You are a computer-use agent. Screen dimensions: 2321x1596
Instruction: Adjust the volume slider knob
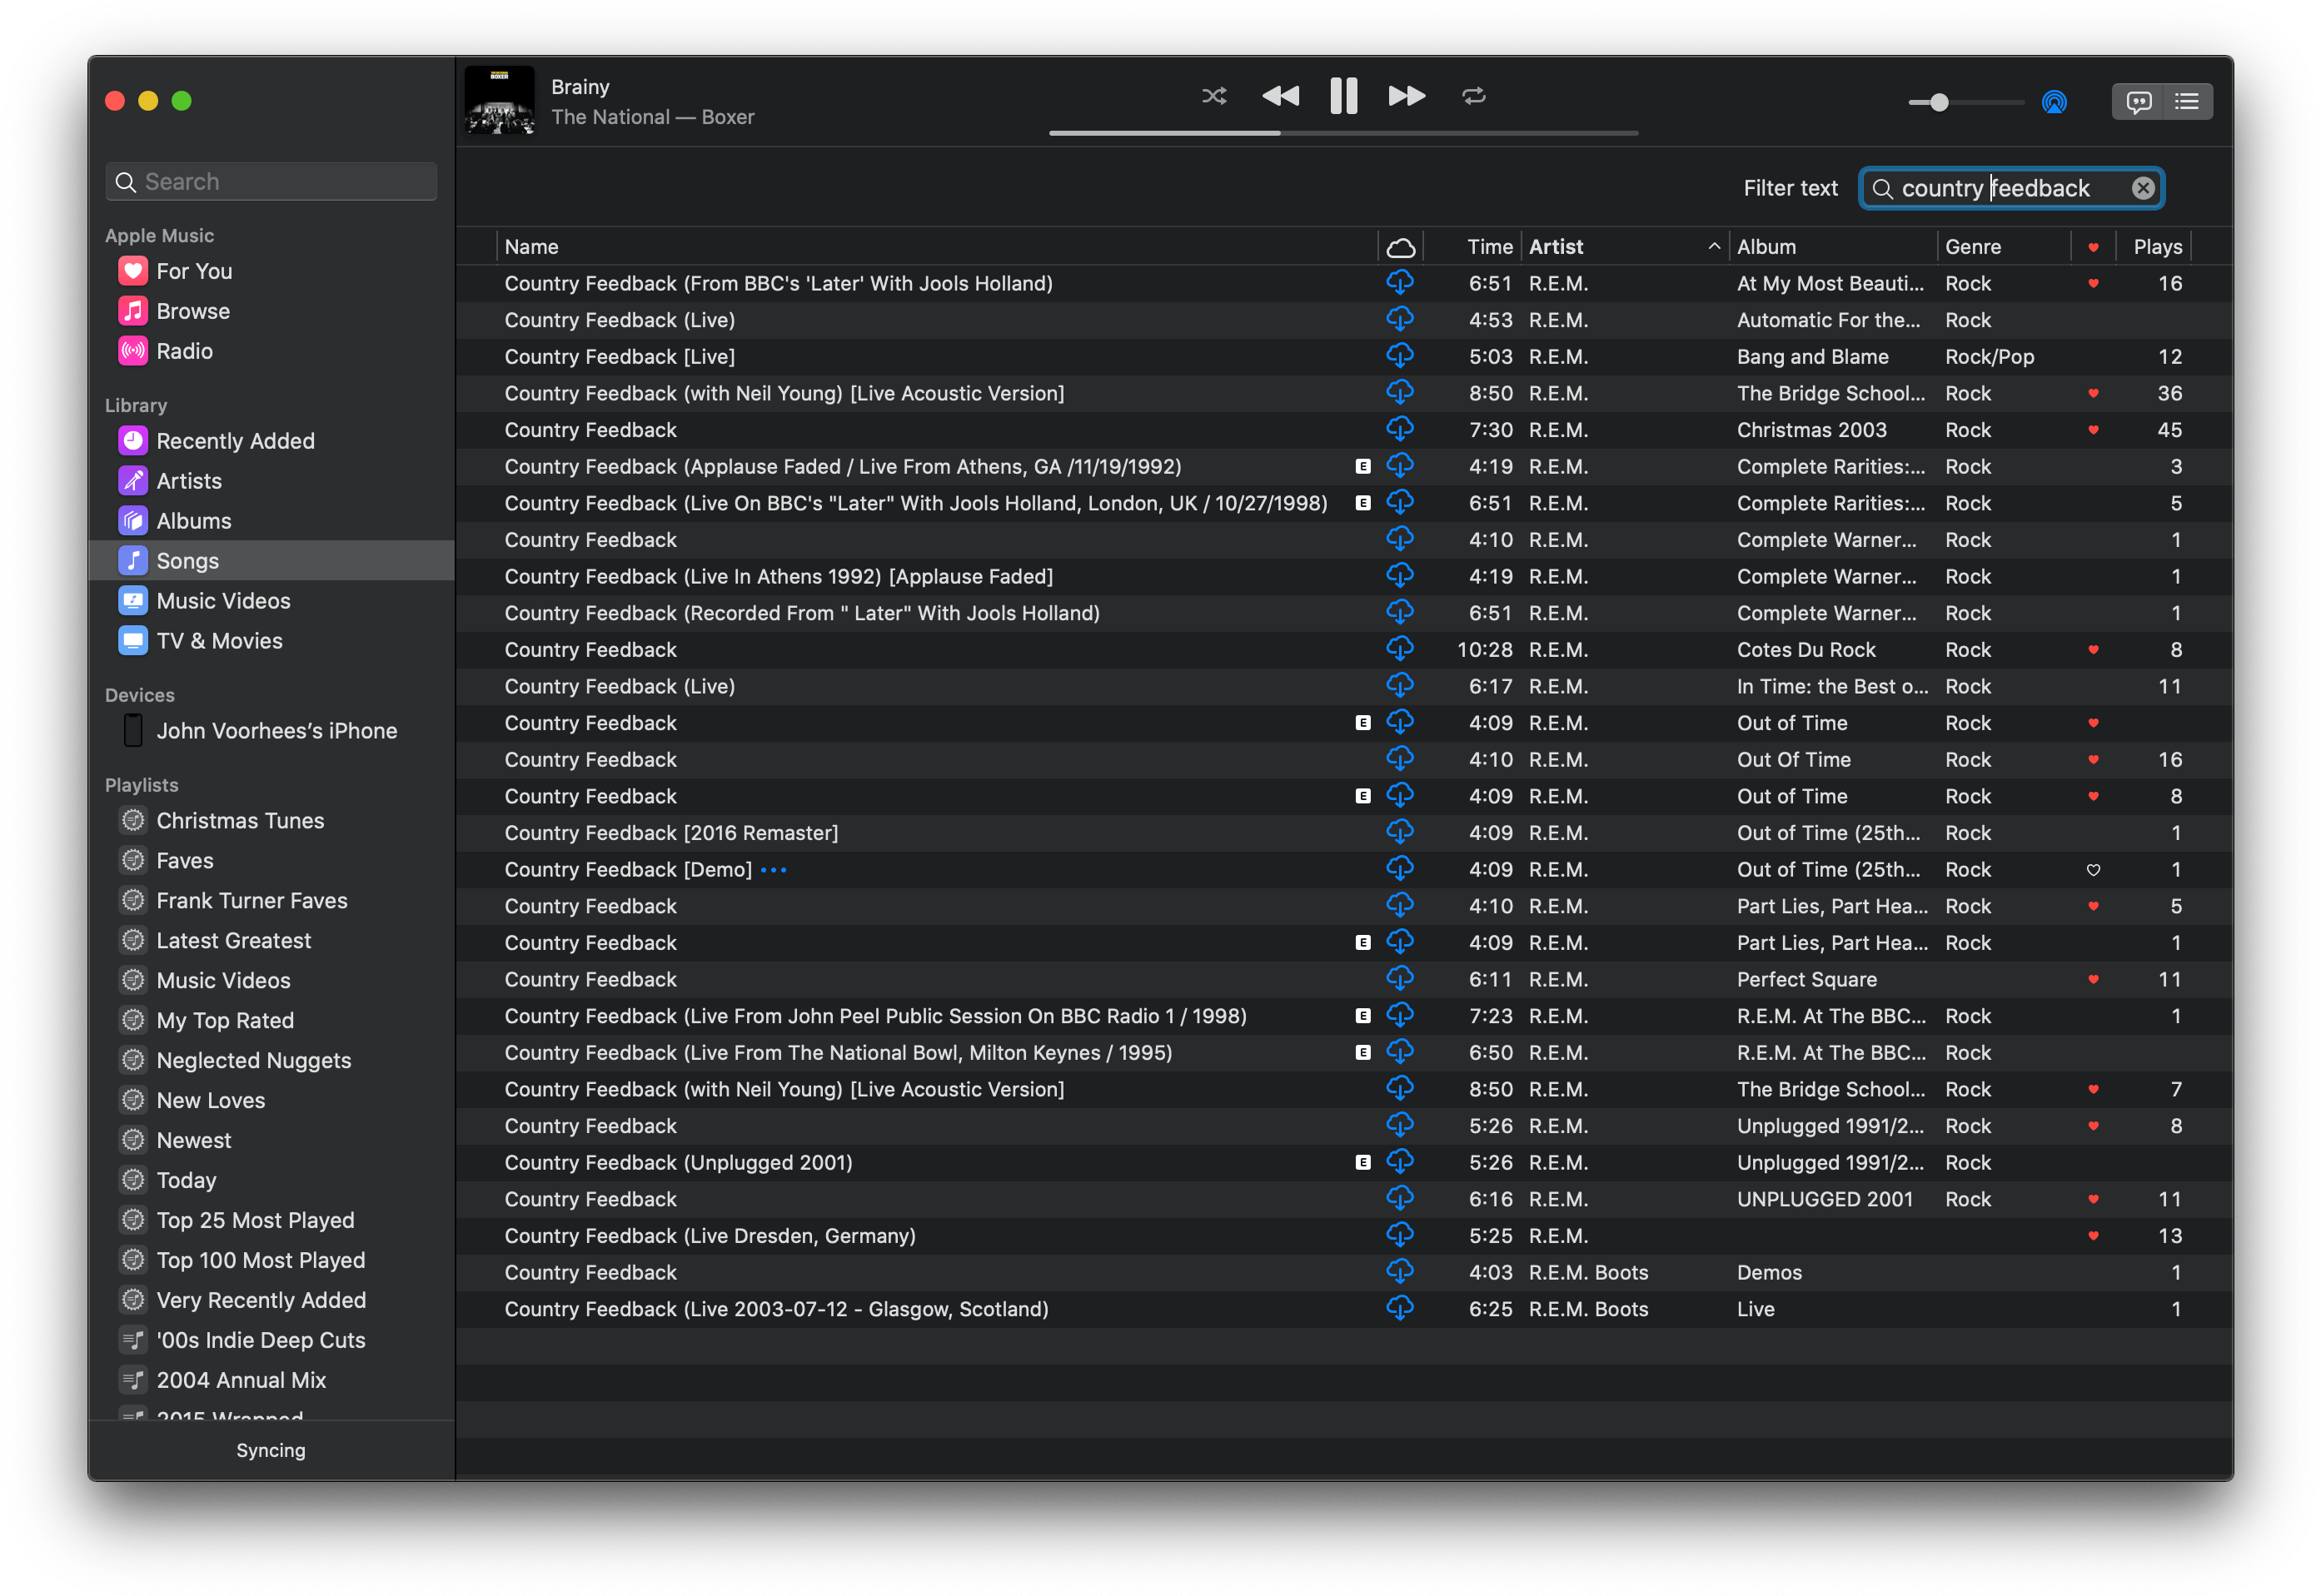[x=1939, y=102]
